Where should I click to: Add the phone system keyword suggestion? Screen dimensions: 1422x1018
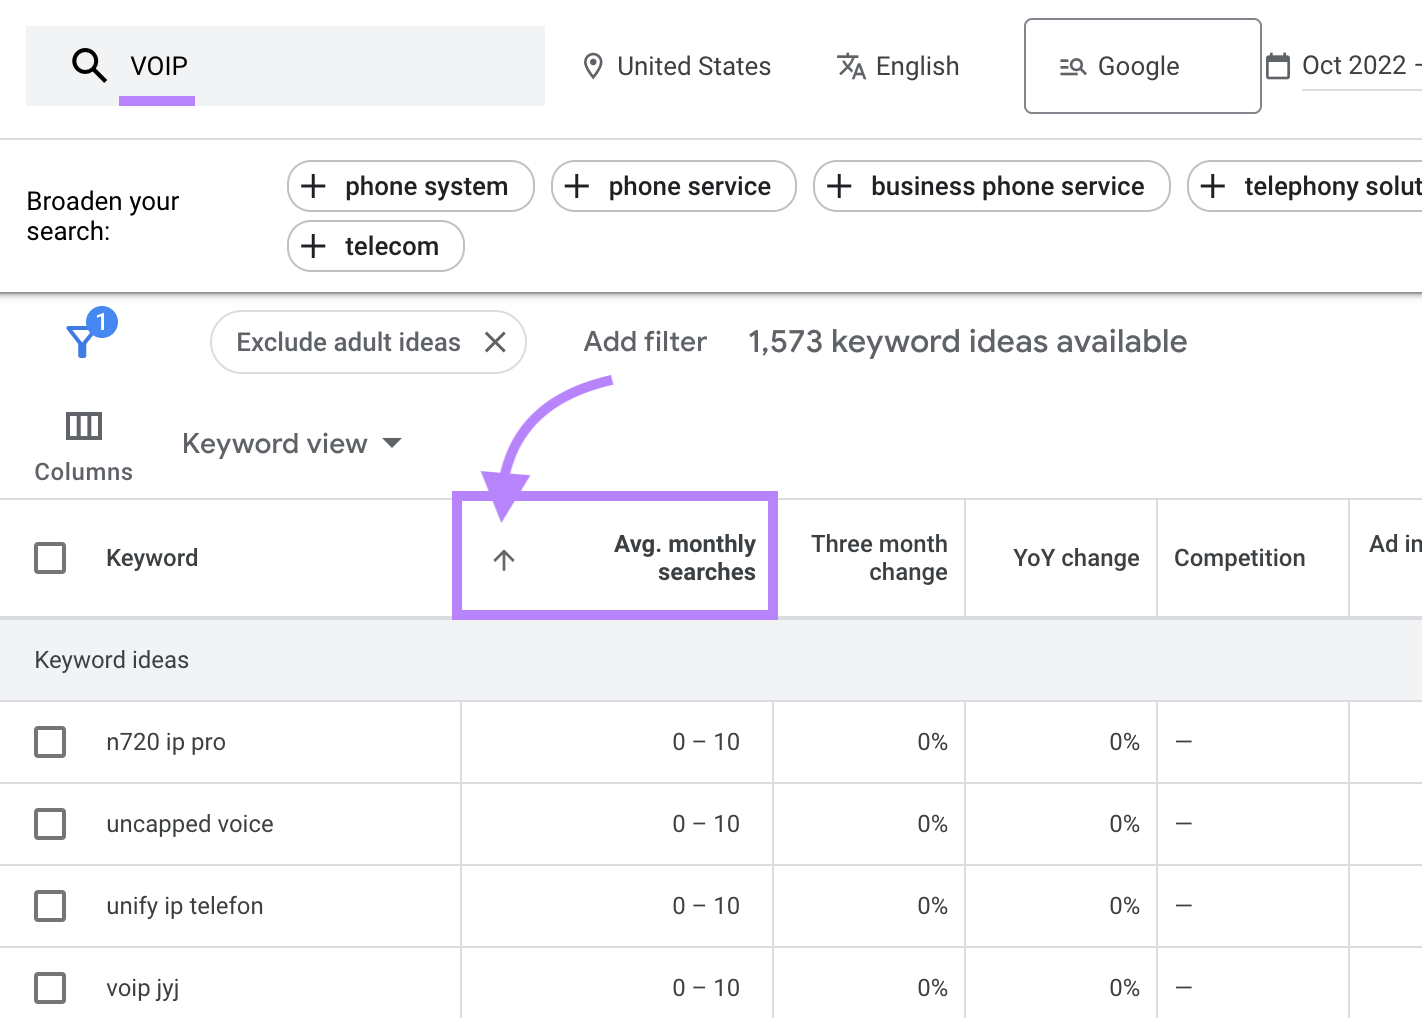pos(410,186)
